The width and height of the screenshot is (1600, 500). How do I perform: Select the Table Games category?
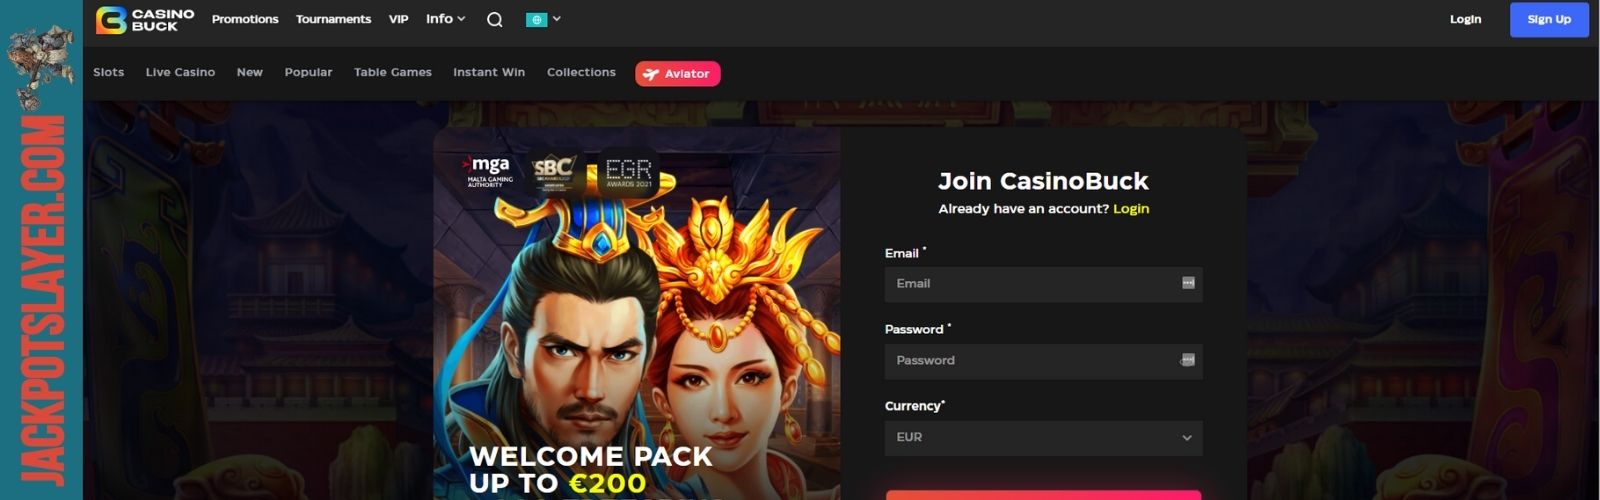[x=393, y=72]
